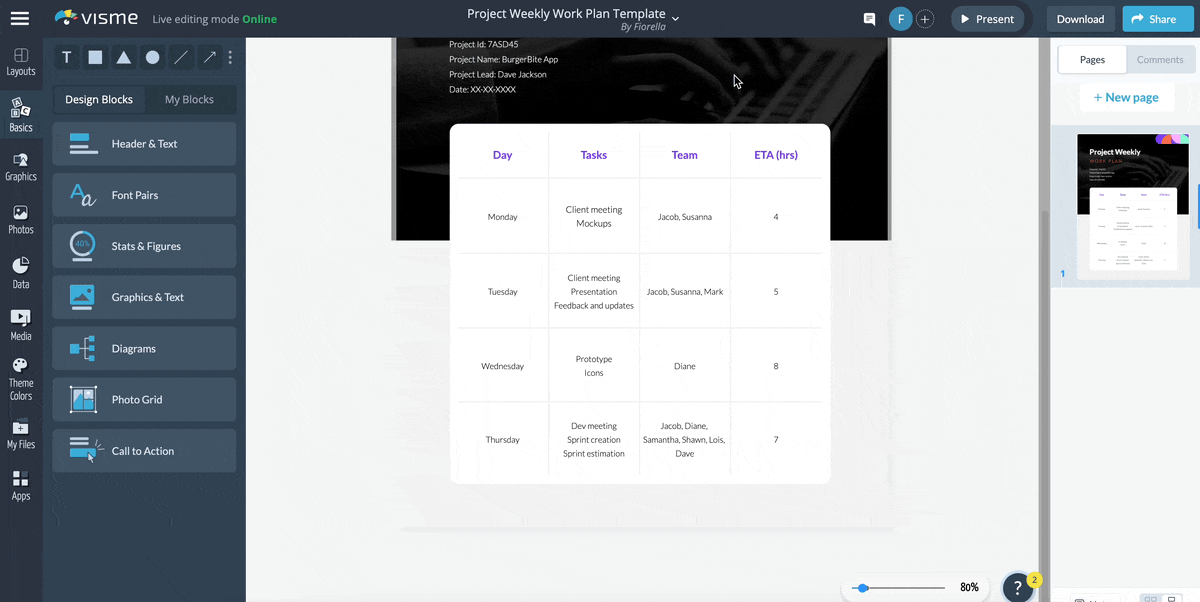The image size is (1200, 602).
Task: Click the zoom slider handle
Action: tap(863, 588)
